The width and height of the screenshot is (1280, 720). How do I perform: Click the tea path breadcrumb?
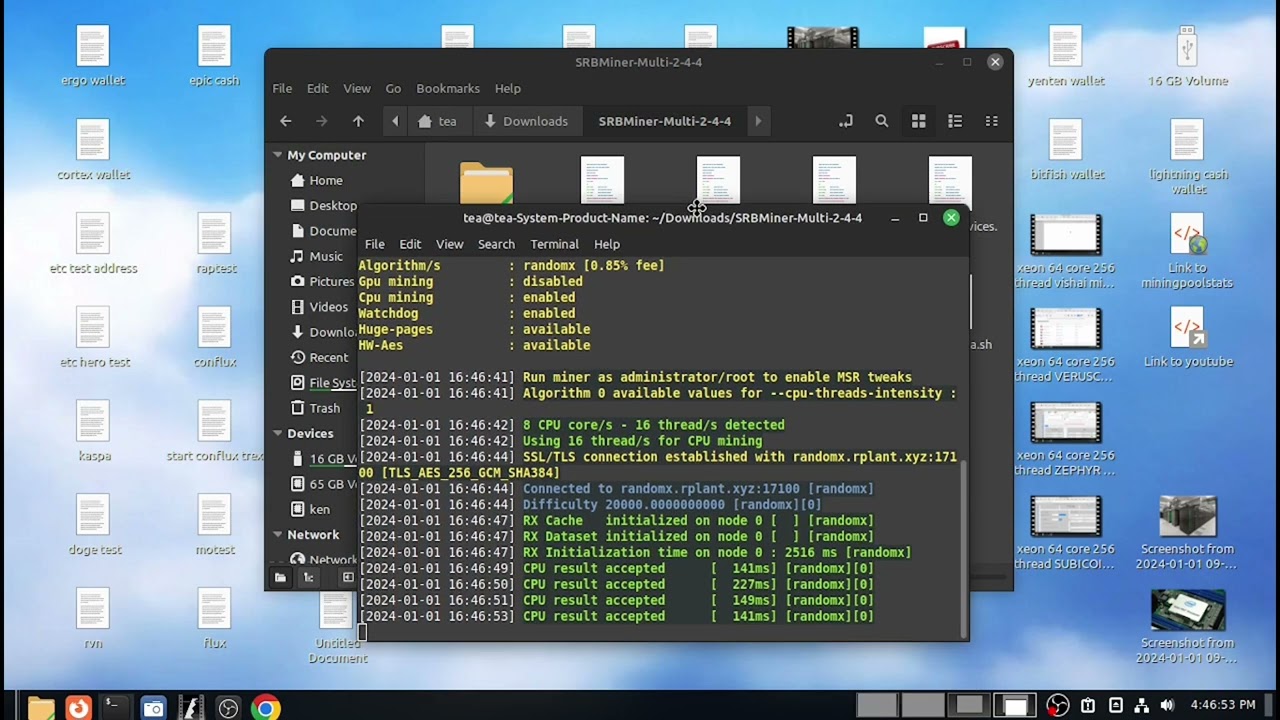coord(438,121)
